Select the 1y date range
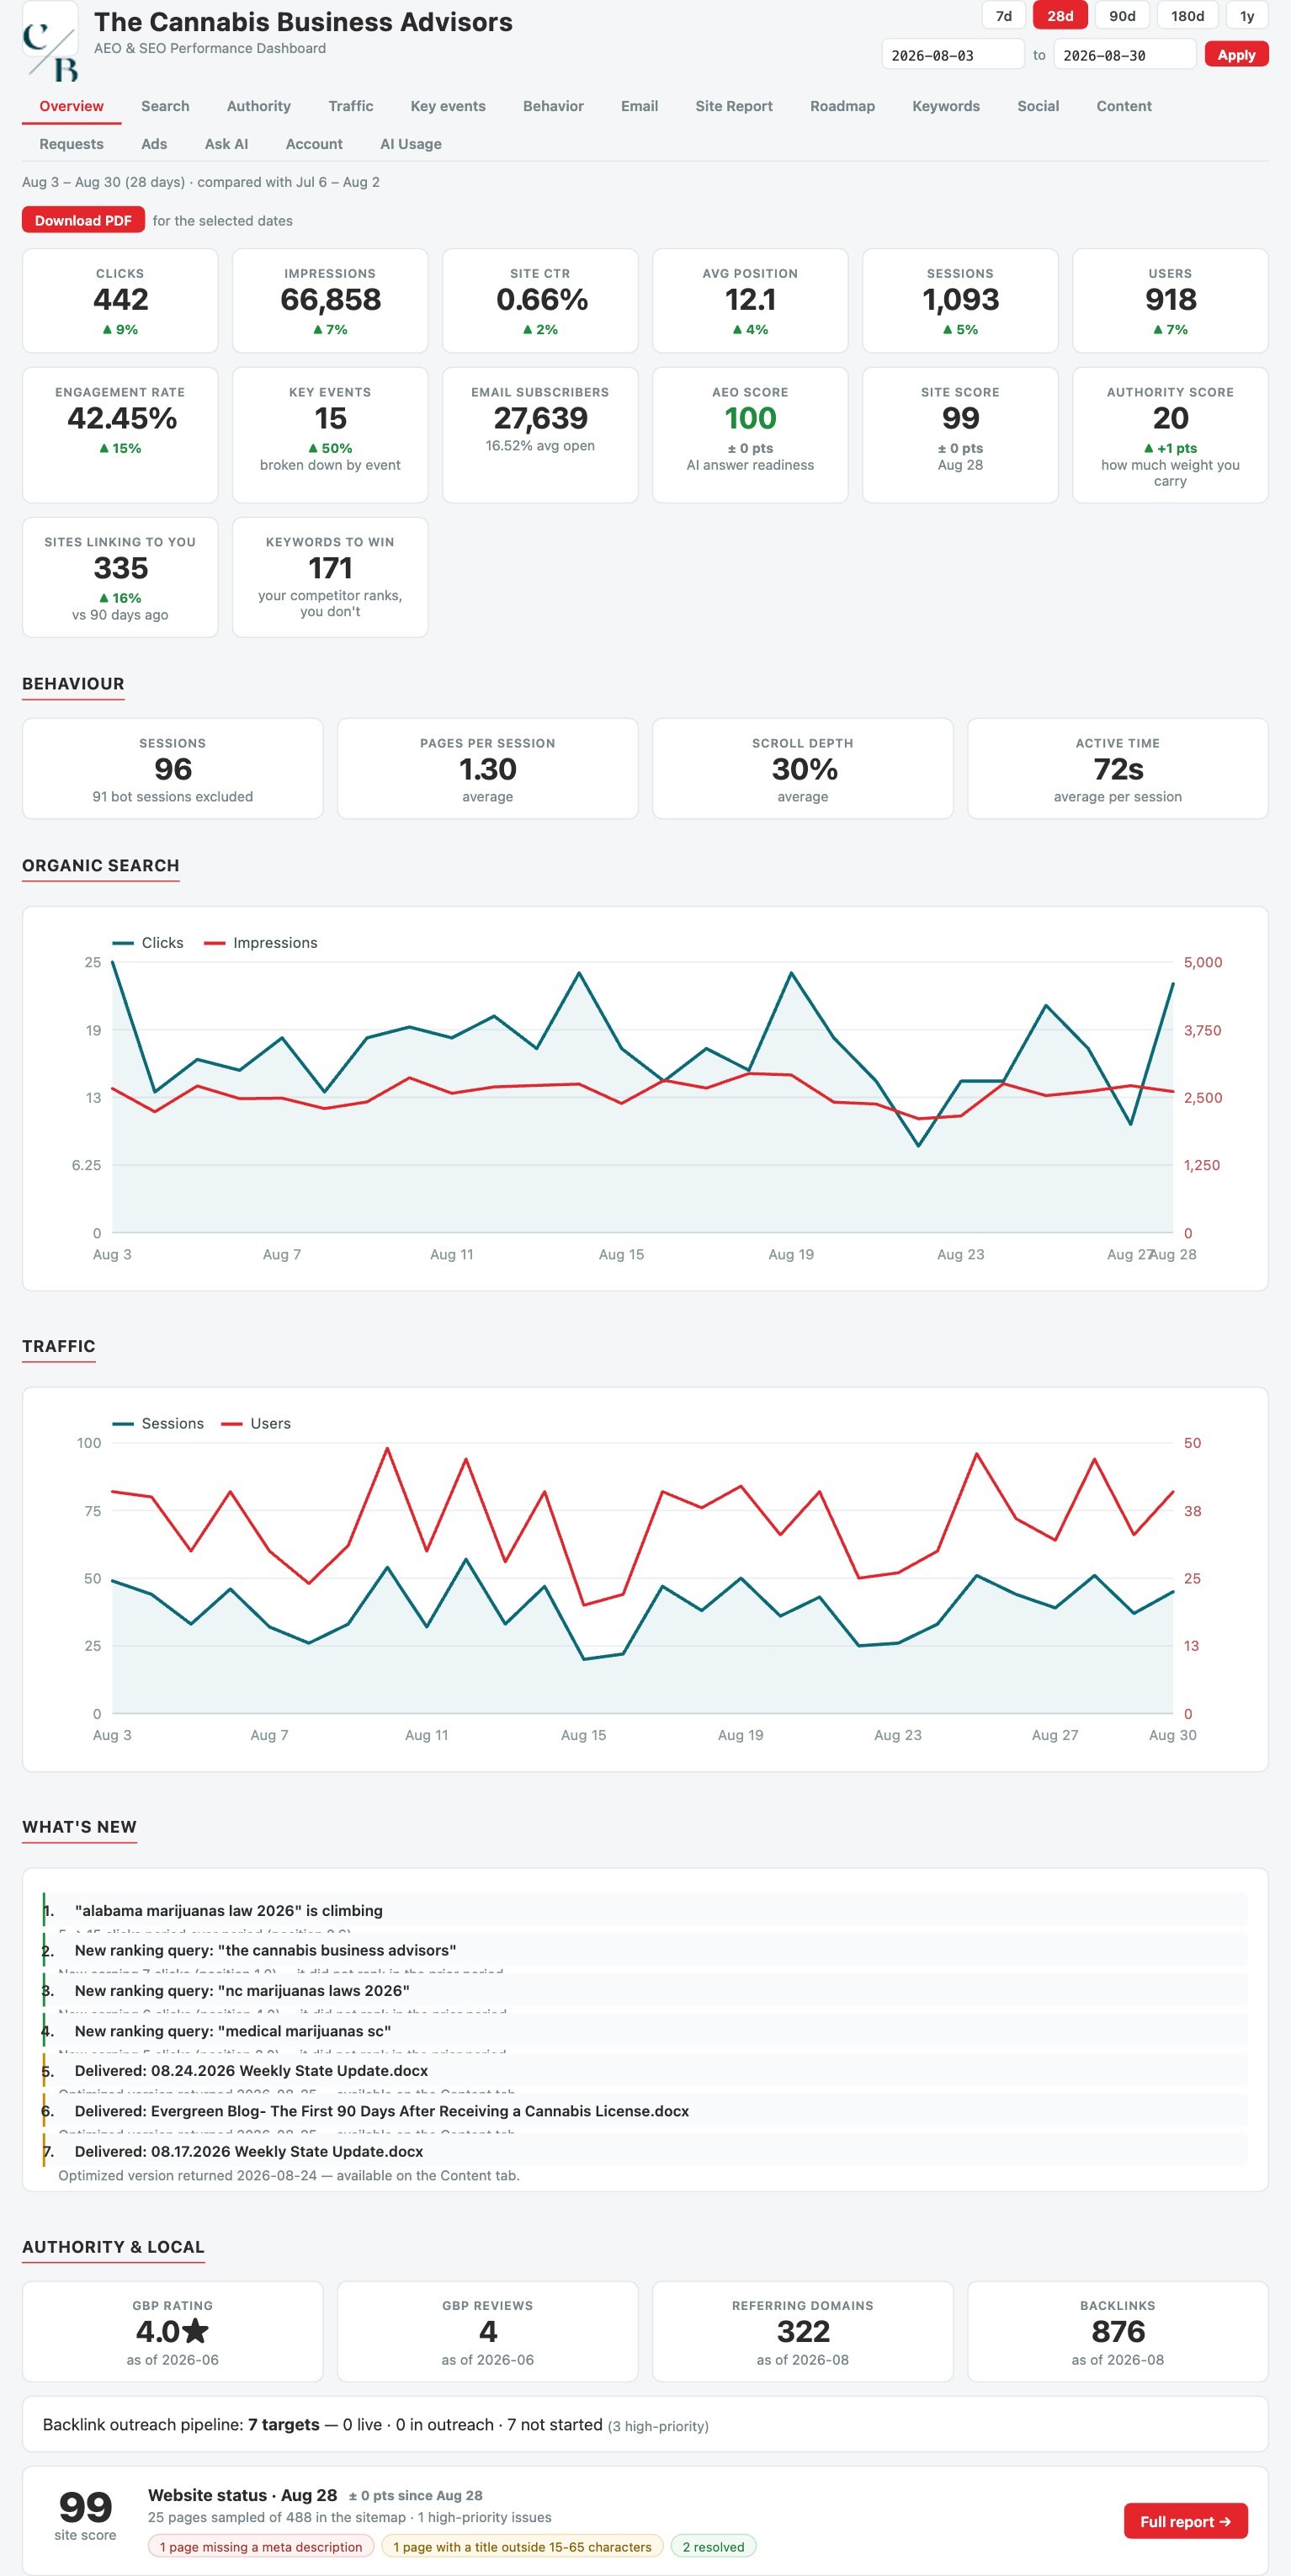 pos(1247,16)
